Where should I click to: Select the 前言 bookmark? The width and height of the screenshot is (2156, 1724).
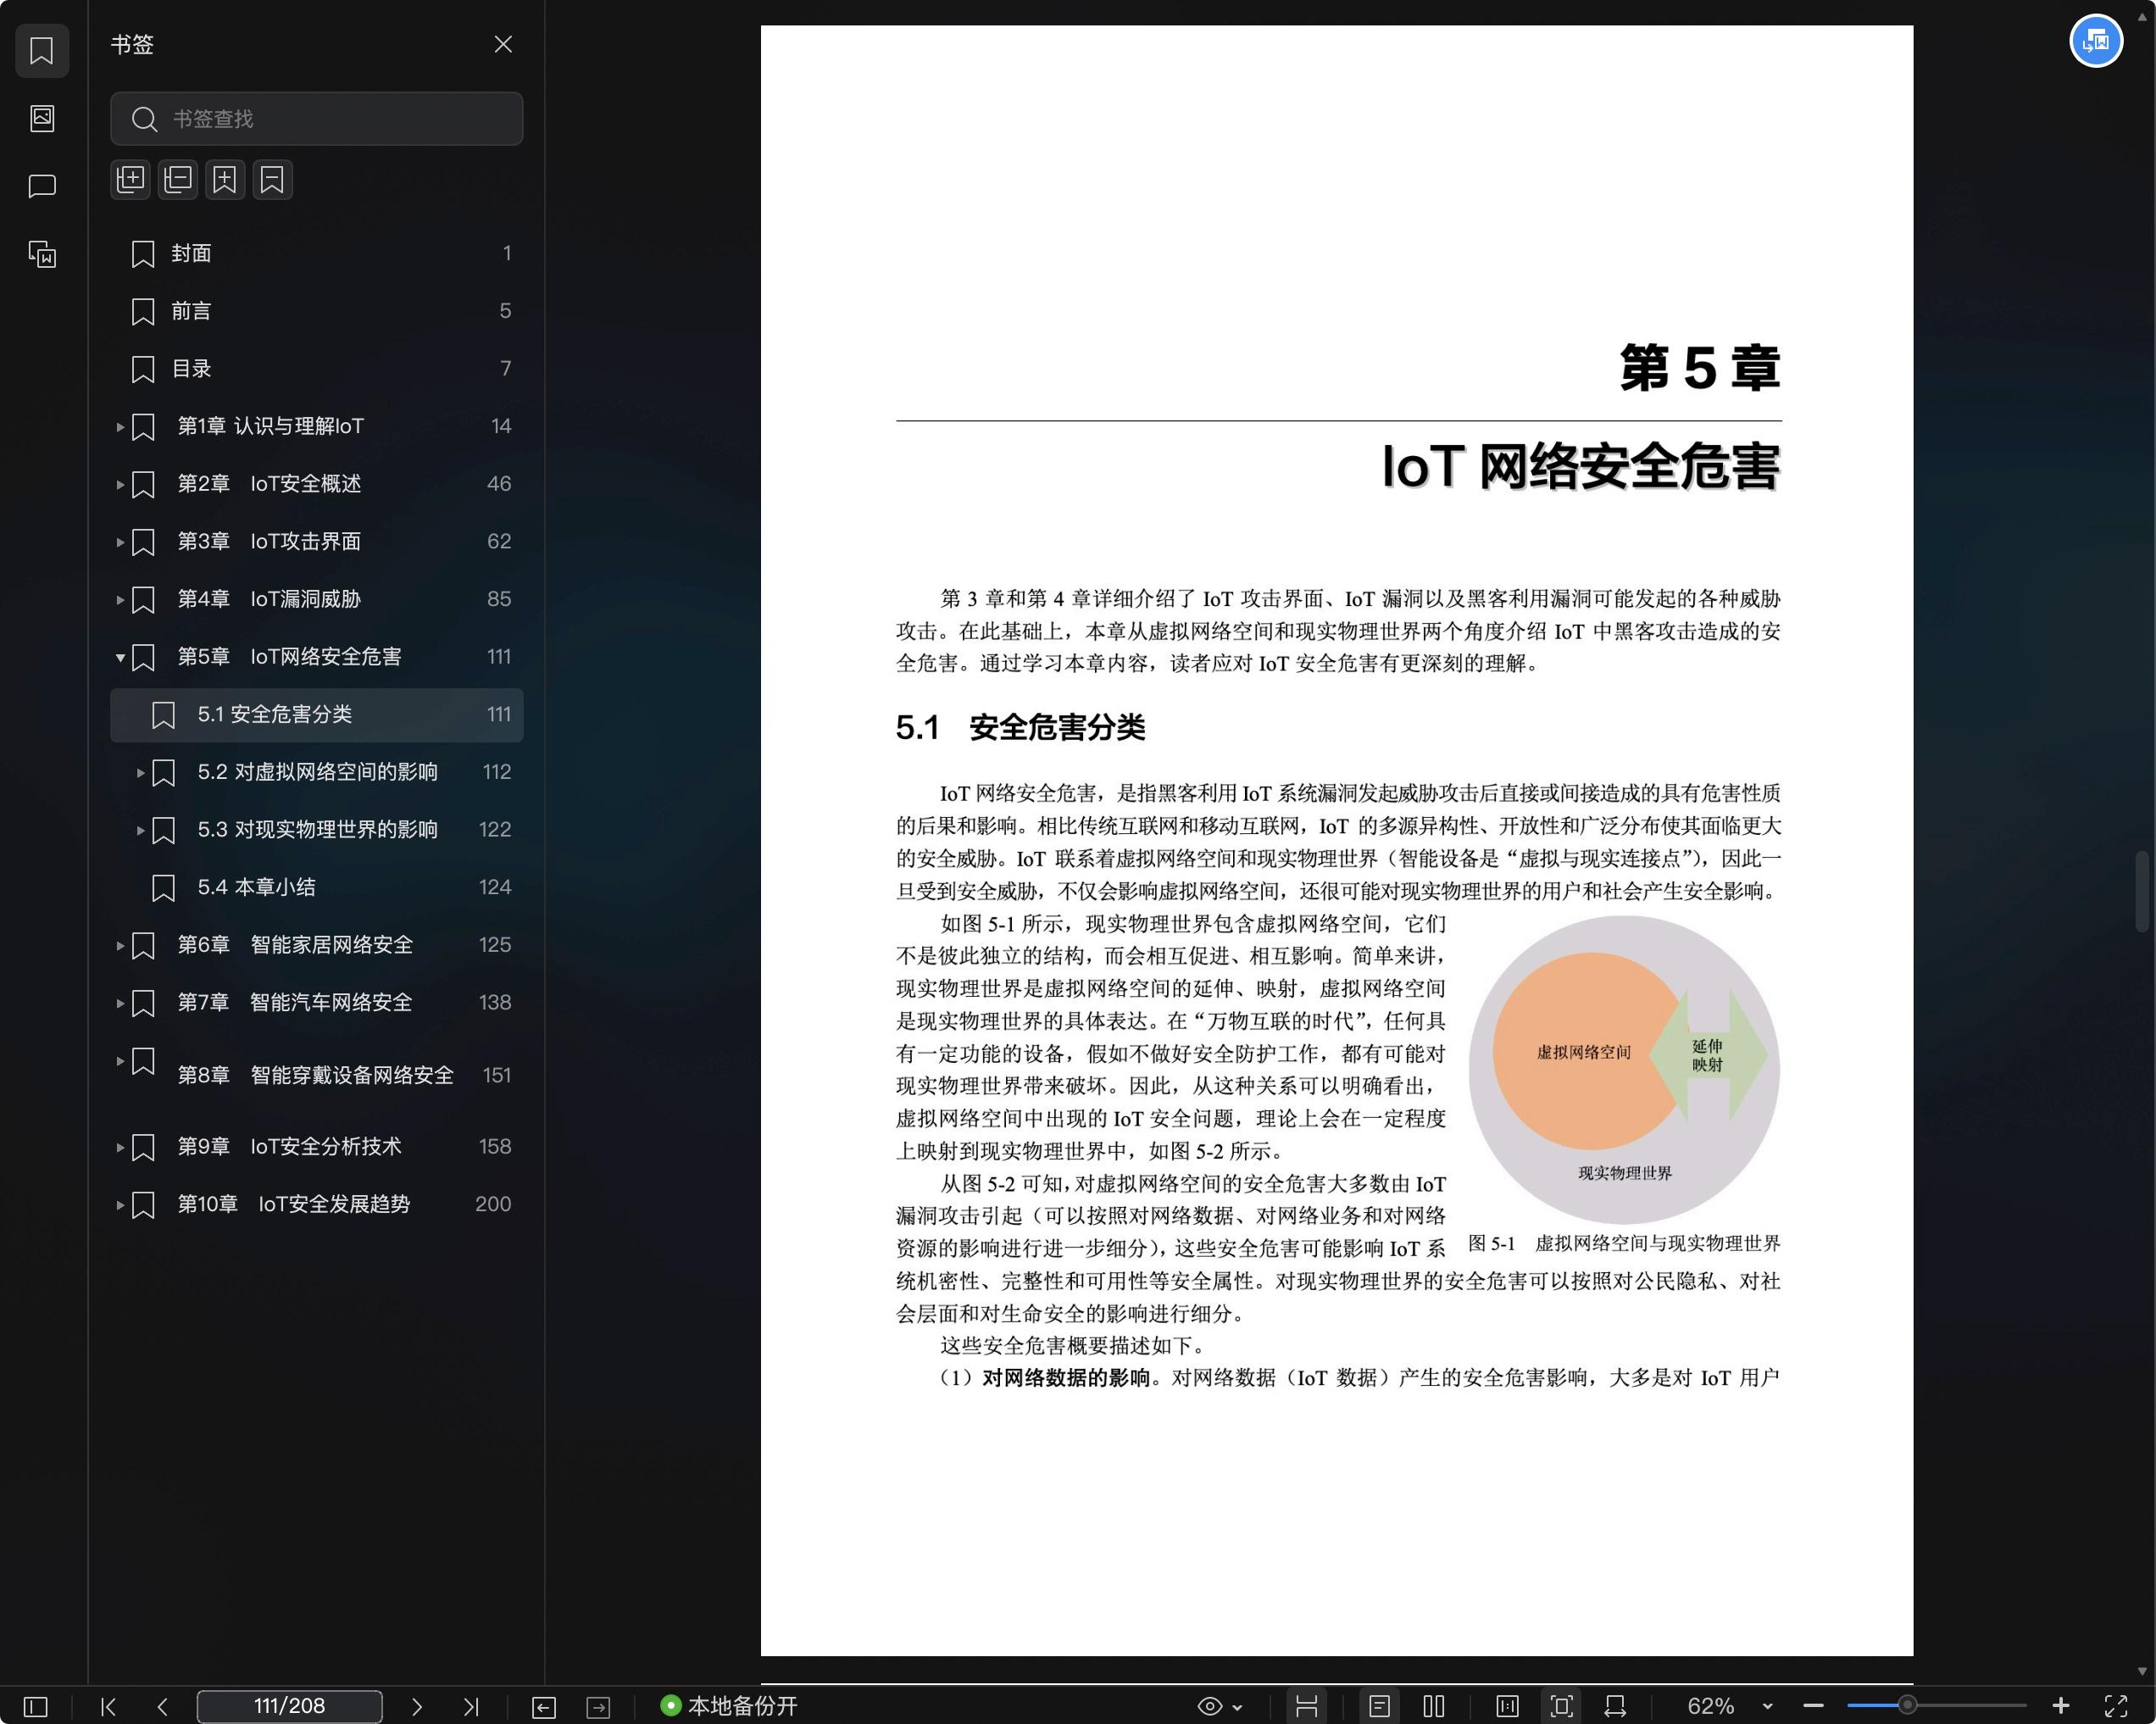pos(316,311)
